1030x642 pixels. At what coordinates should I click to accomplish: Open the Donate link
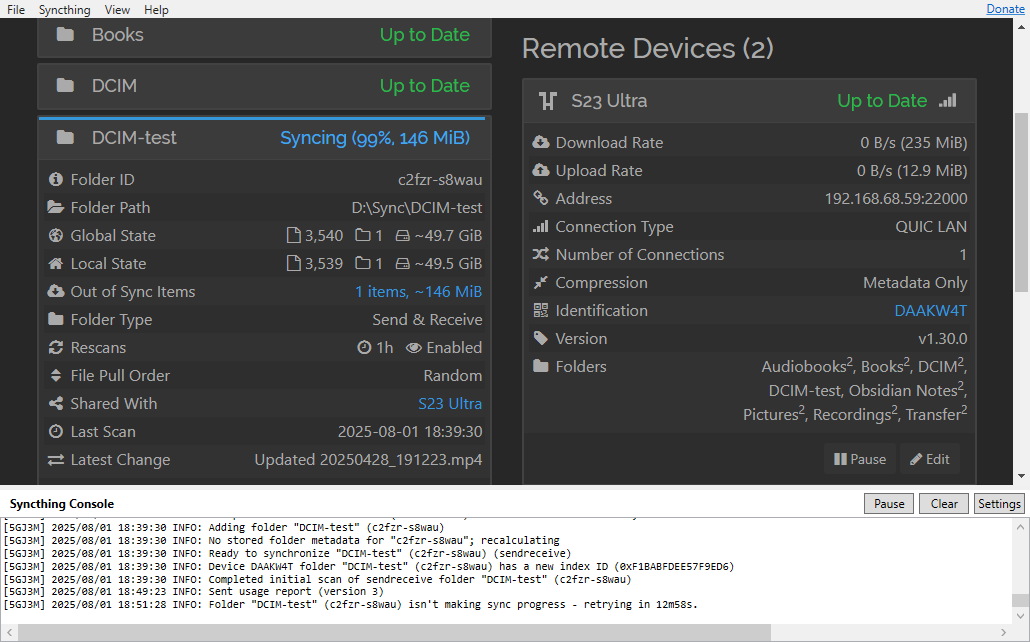(1005, 9)
